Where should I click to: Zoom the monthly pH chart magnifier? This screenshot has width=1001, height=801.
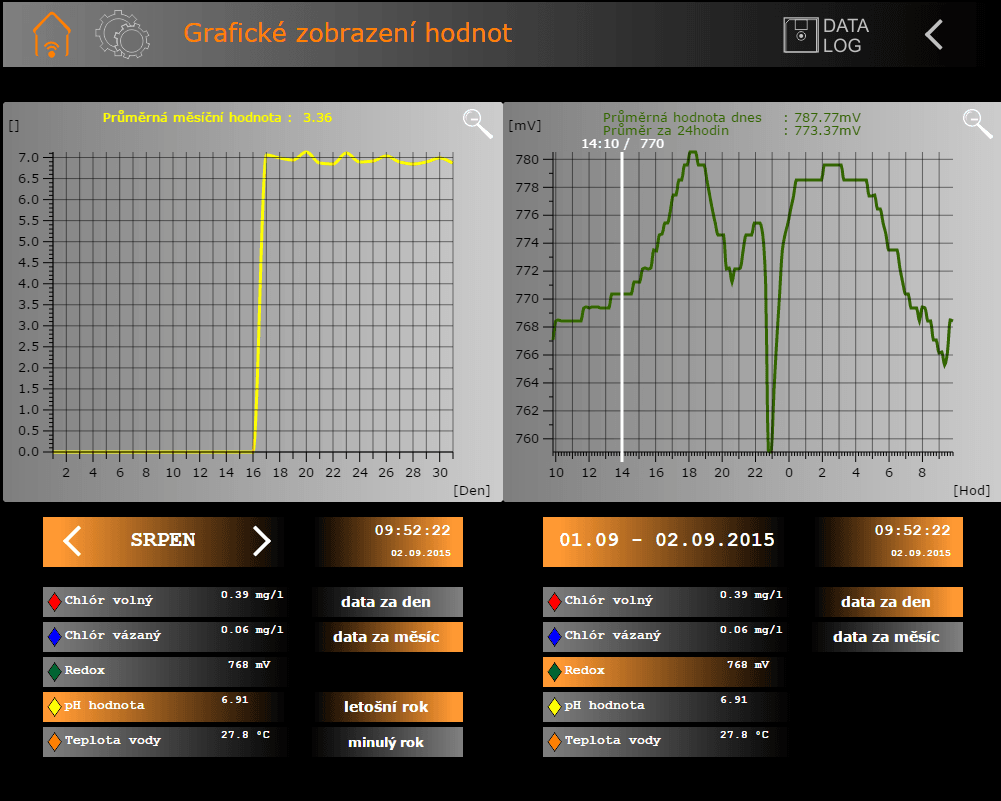coord(478,123)
